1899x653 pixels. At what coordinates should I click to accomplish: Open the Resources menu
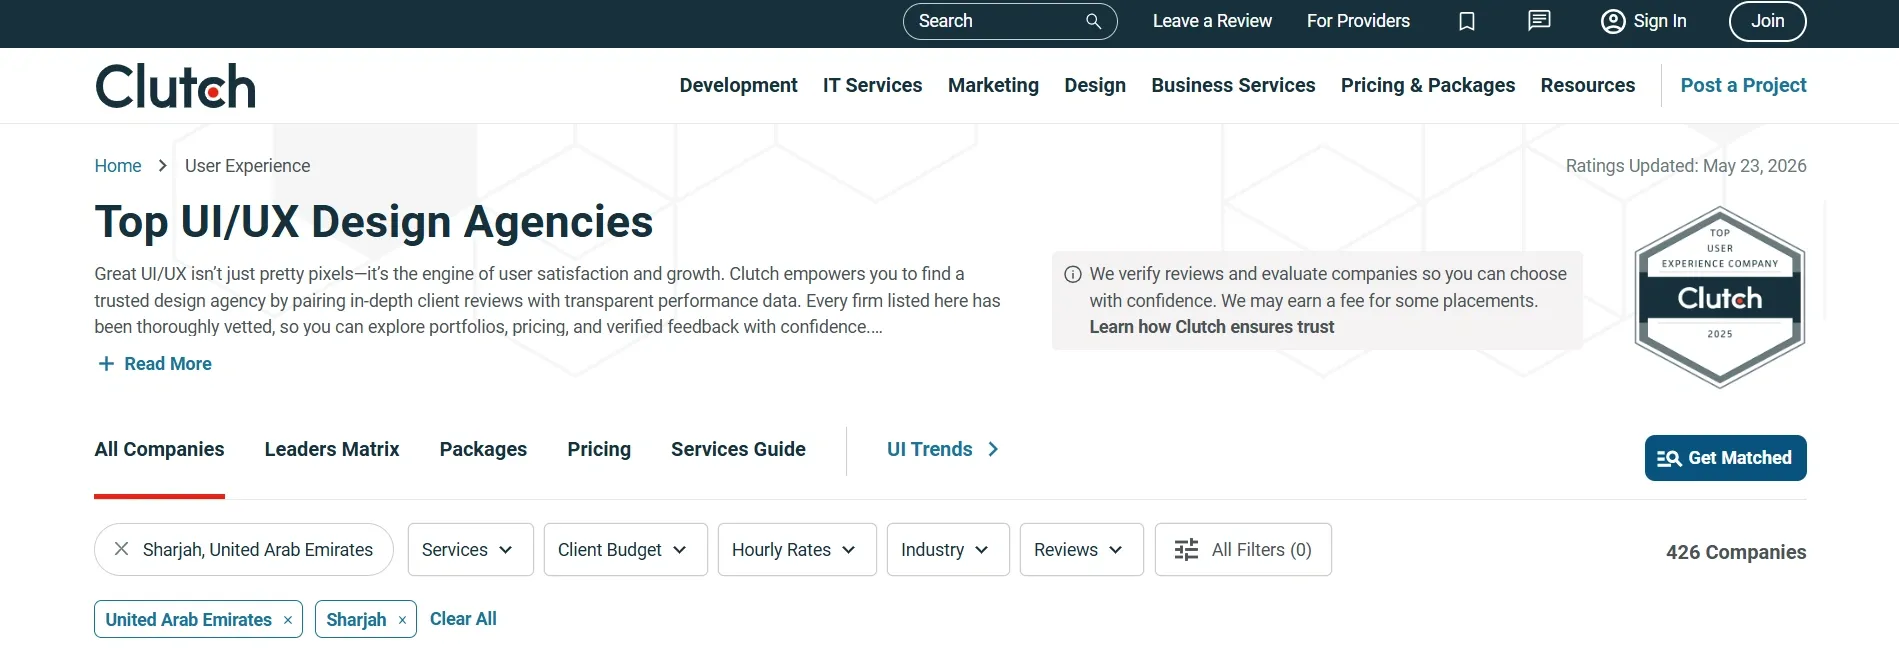click(1588, 86)
